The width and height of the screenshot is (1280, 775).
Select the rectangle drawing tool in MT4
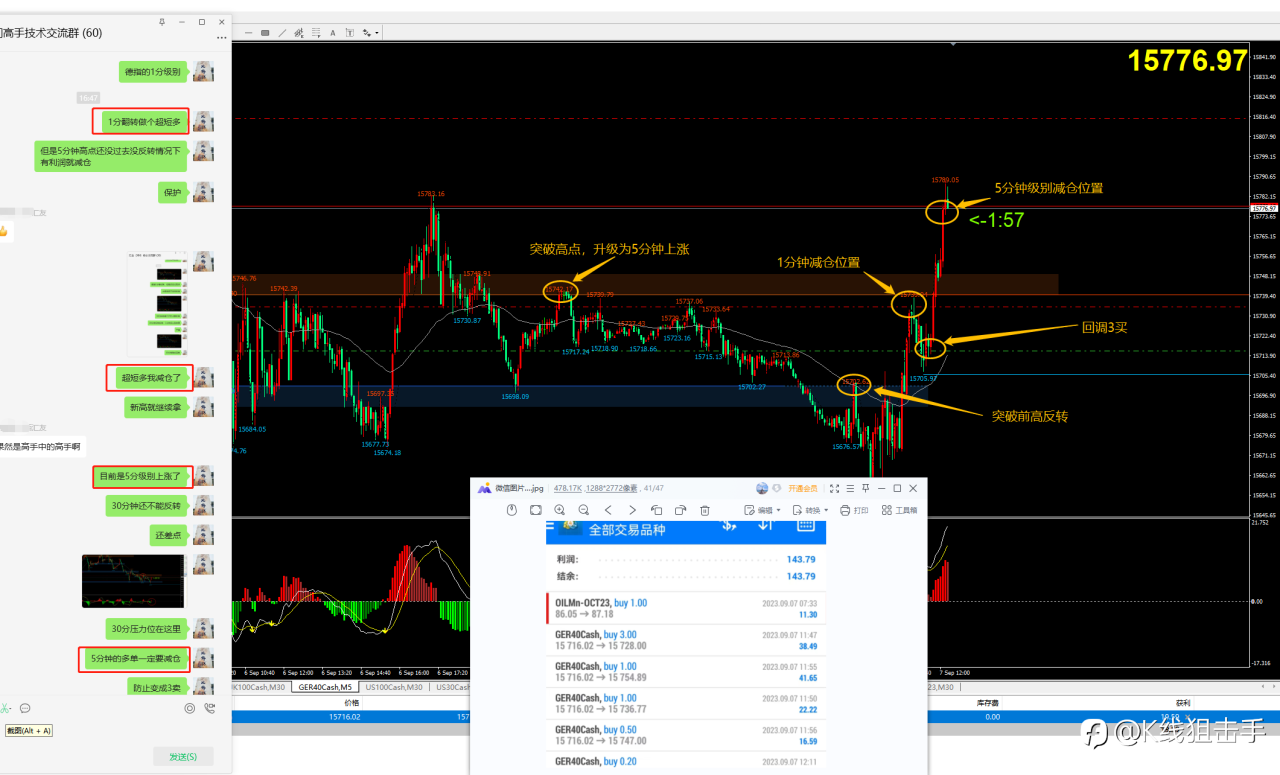(265, 33)
